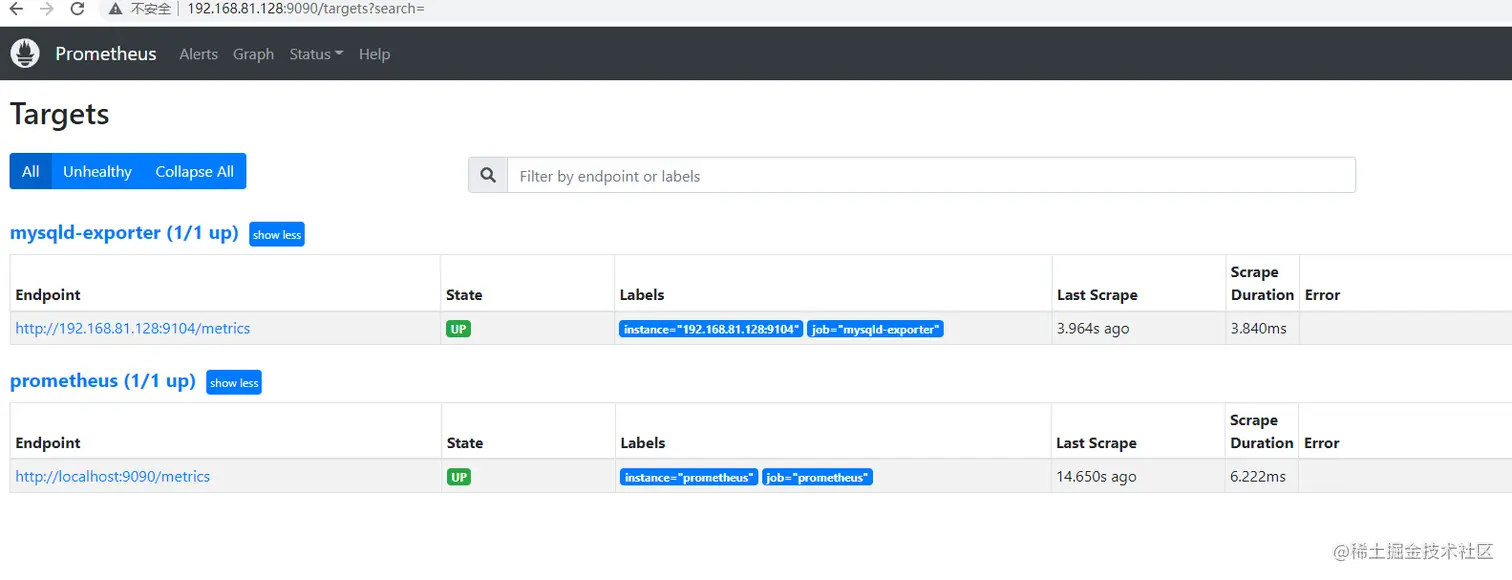Open the Help page

click(x=374, y=54)
